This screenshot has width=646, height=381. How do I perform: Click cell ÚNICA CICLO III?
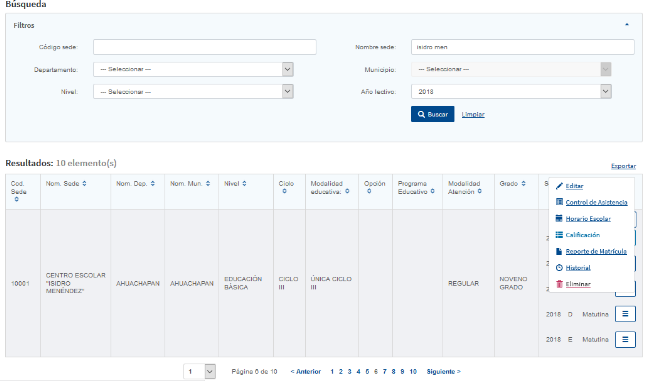point(331,283)
